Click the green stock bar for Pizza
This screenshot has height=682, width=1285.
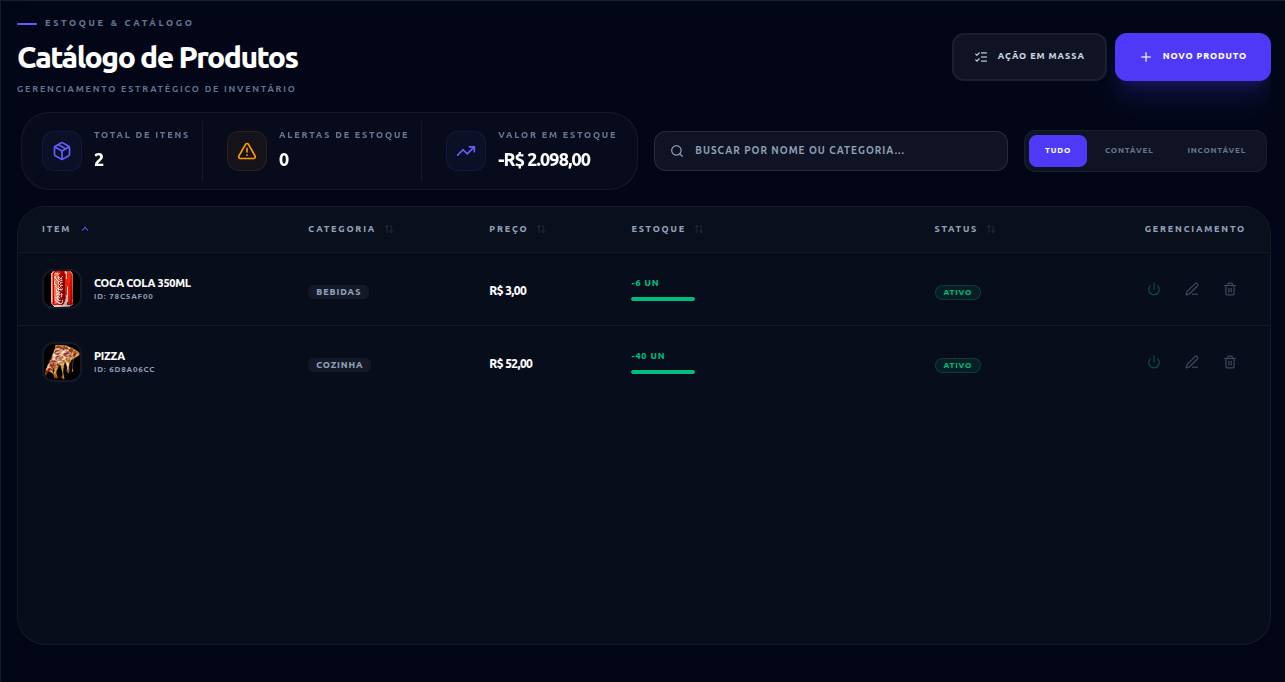[x=663, y=372]
